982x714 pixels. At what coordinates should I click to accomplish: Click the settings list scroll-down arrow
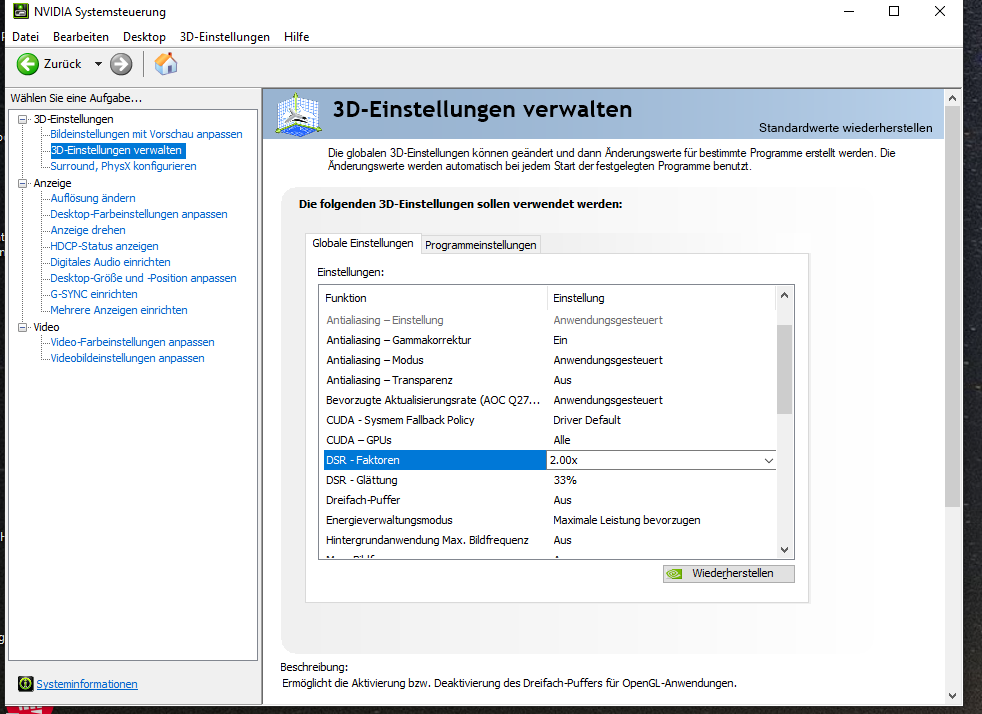click(x=784, y=550)
